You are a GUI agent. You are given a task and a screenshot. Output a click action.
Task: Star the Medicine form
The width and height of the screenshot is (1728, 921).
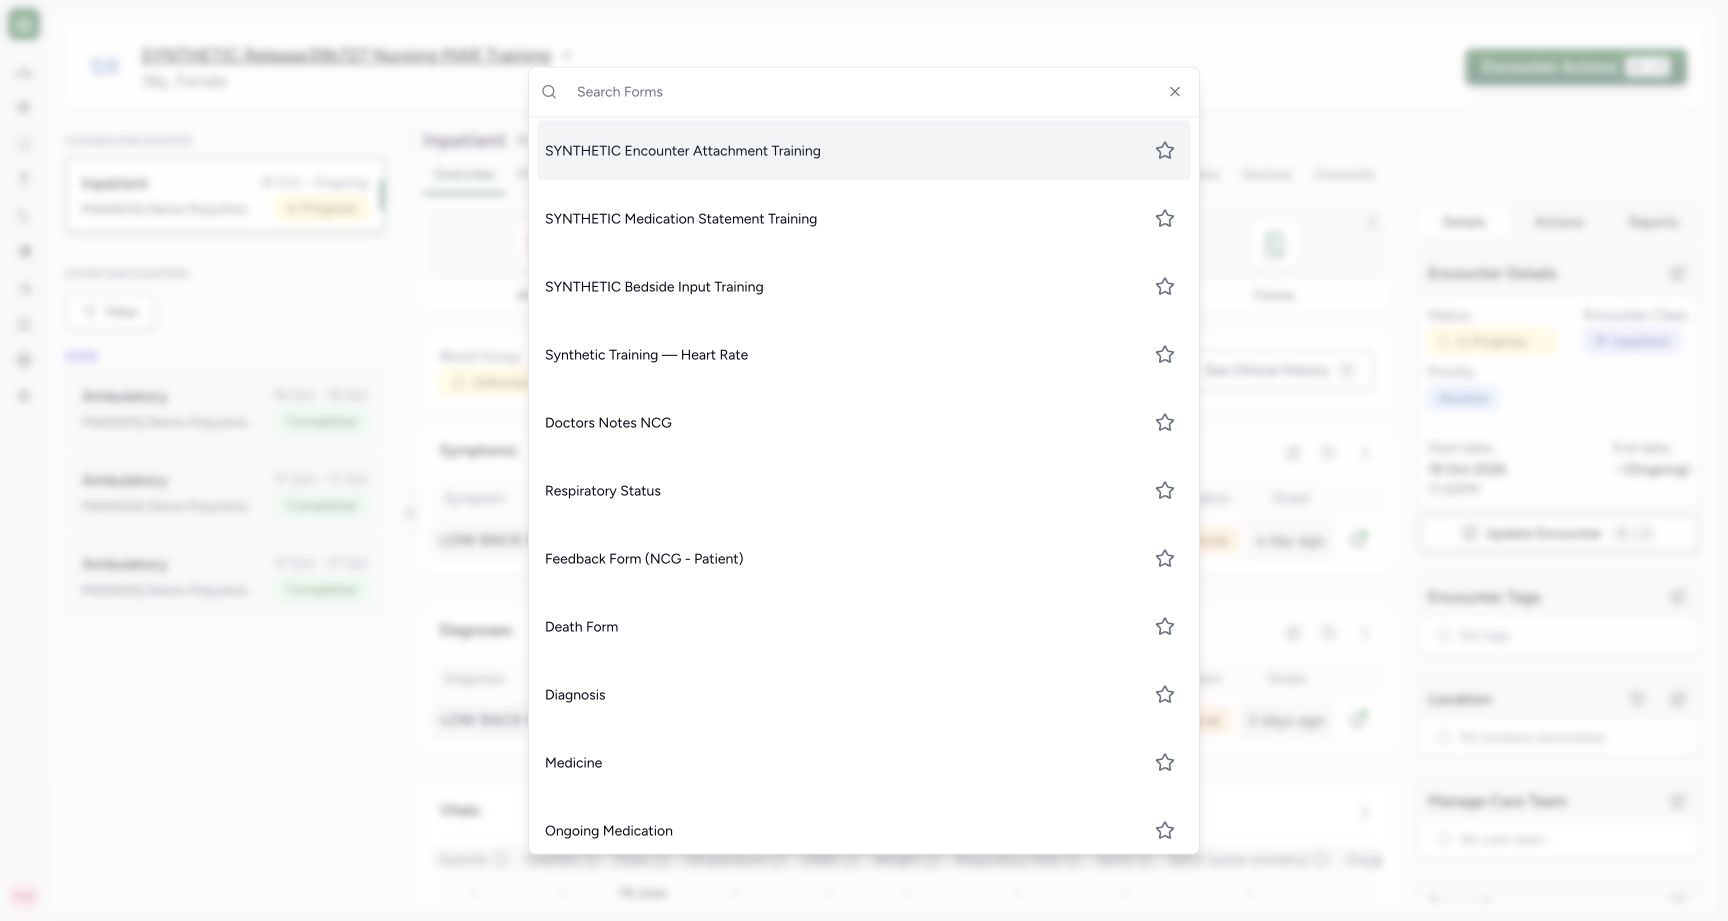1164,763
